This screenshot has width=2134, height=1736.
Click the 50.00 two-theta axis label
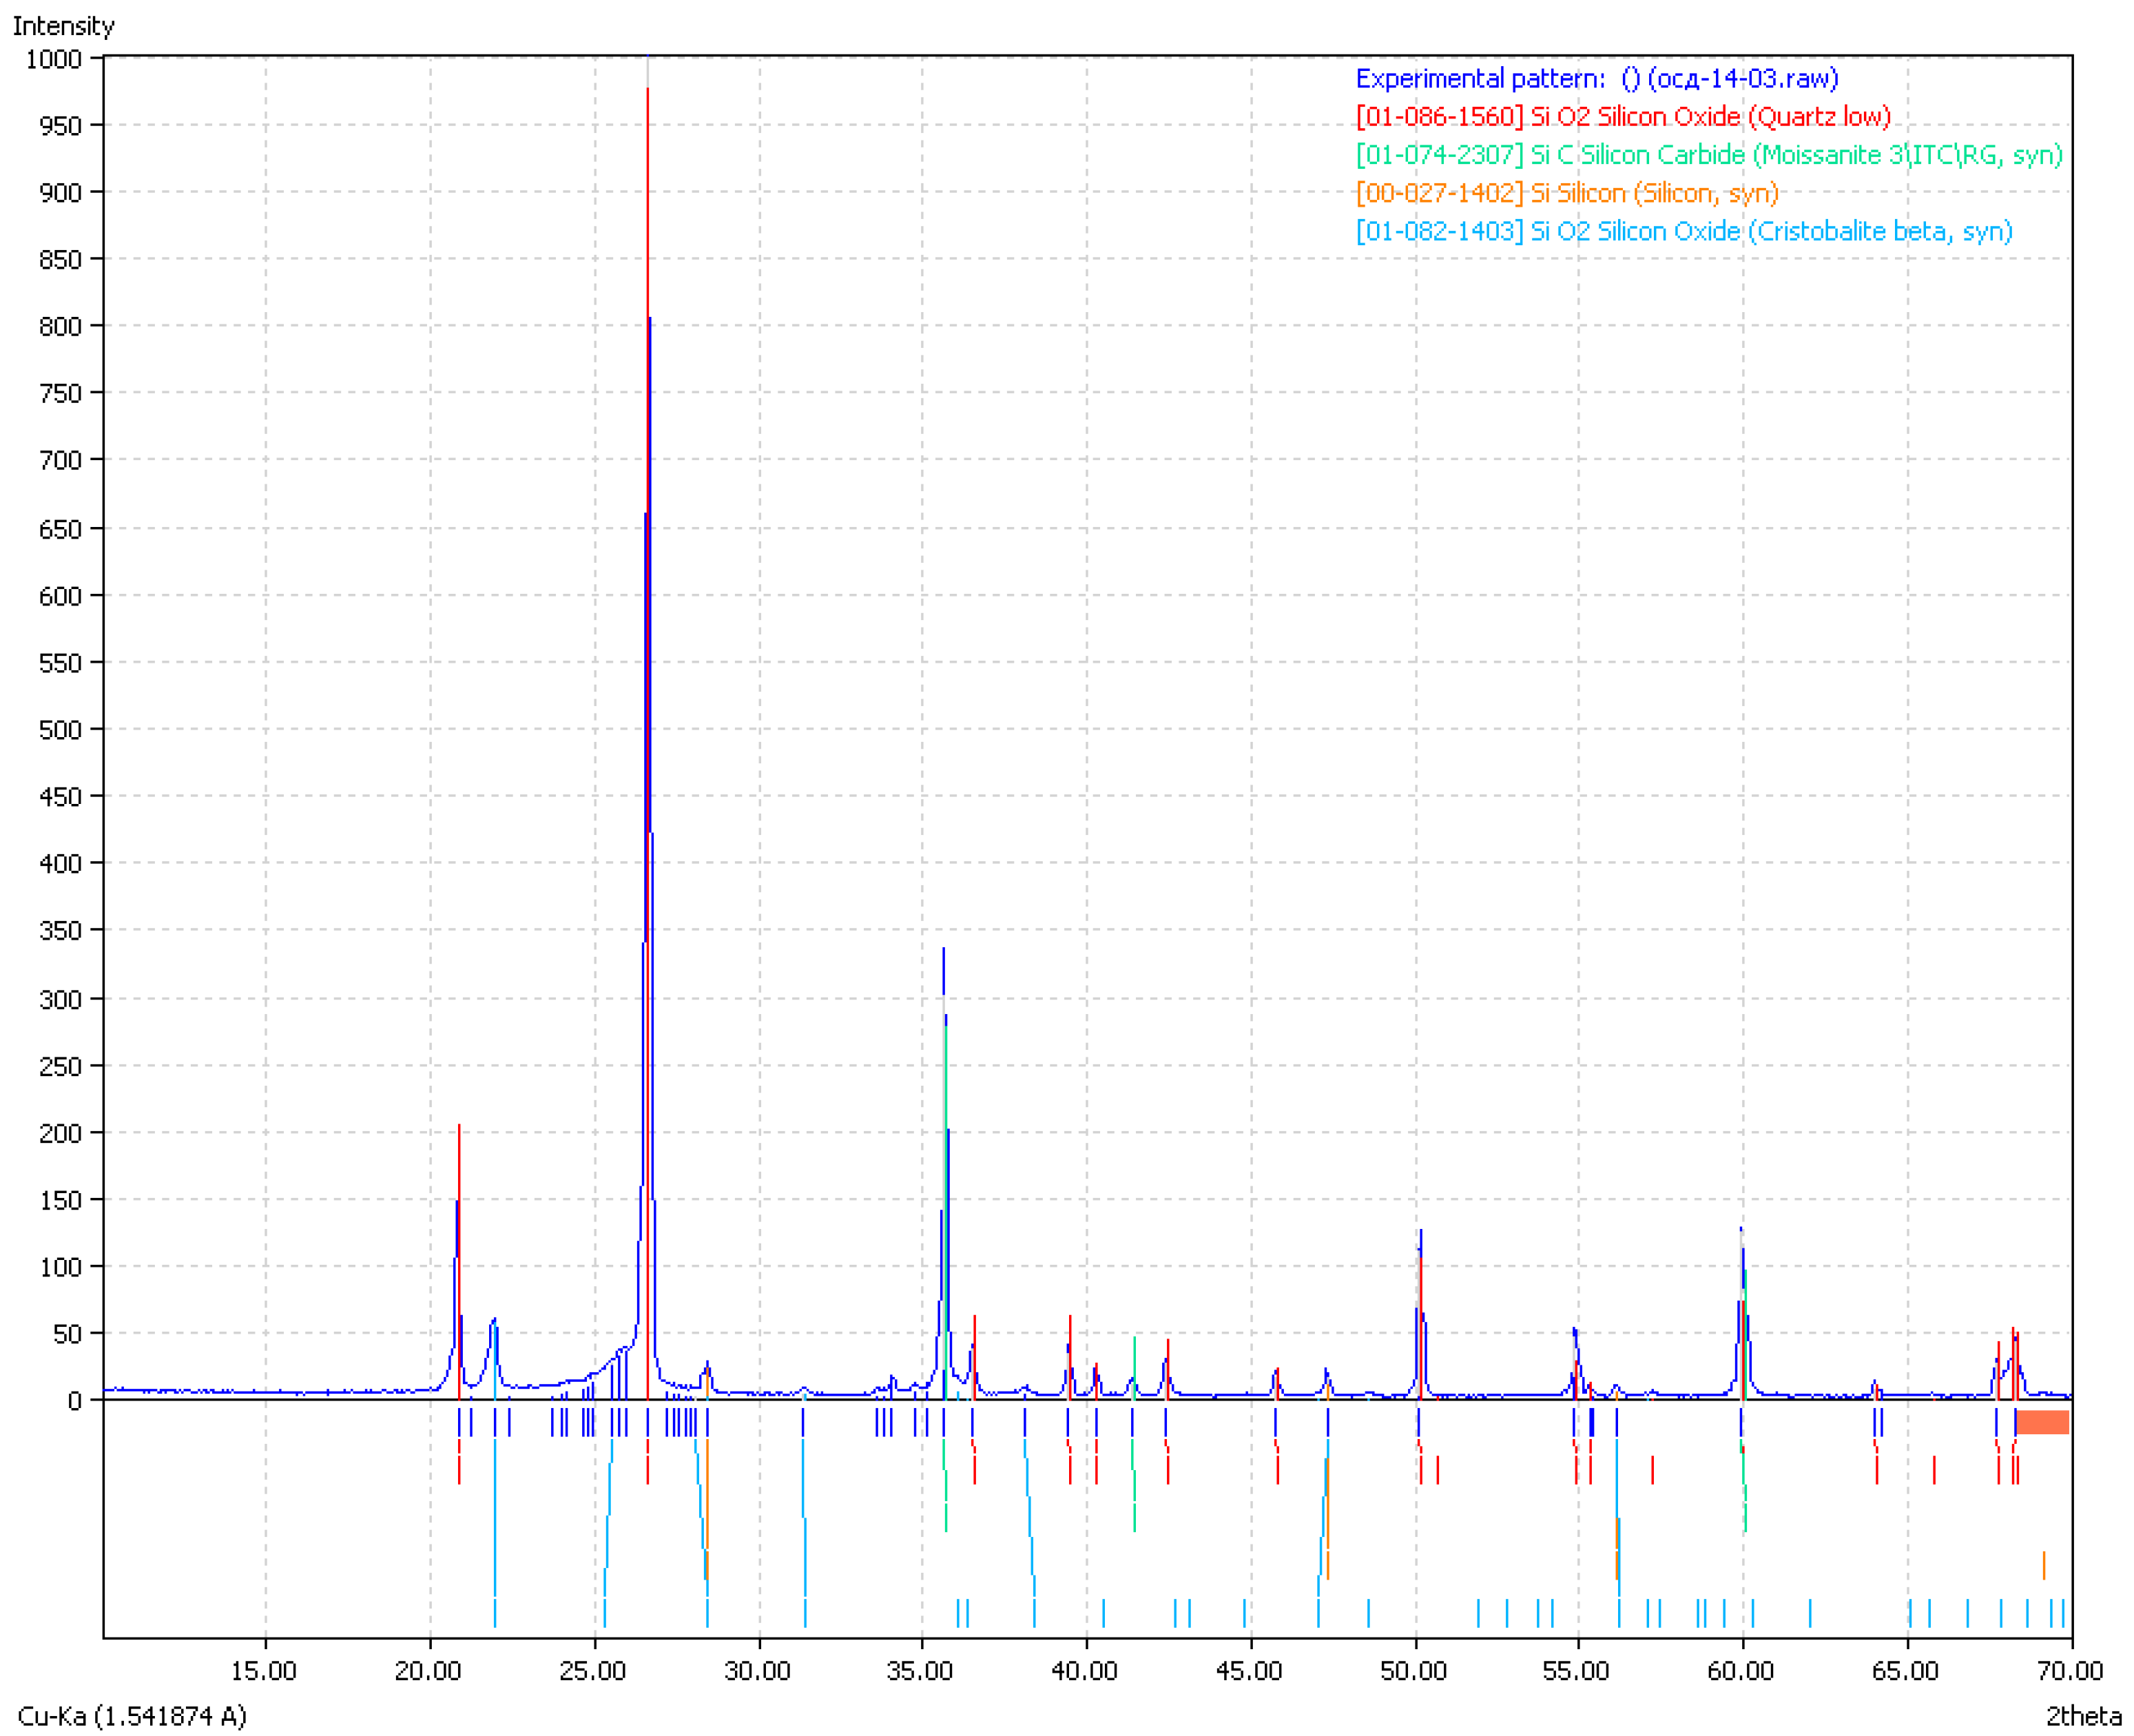coord(1414,1671)
